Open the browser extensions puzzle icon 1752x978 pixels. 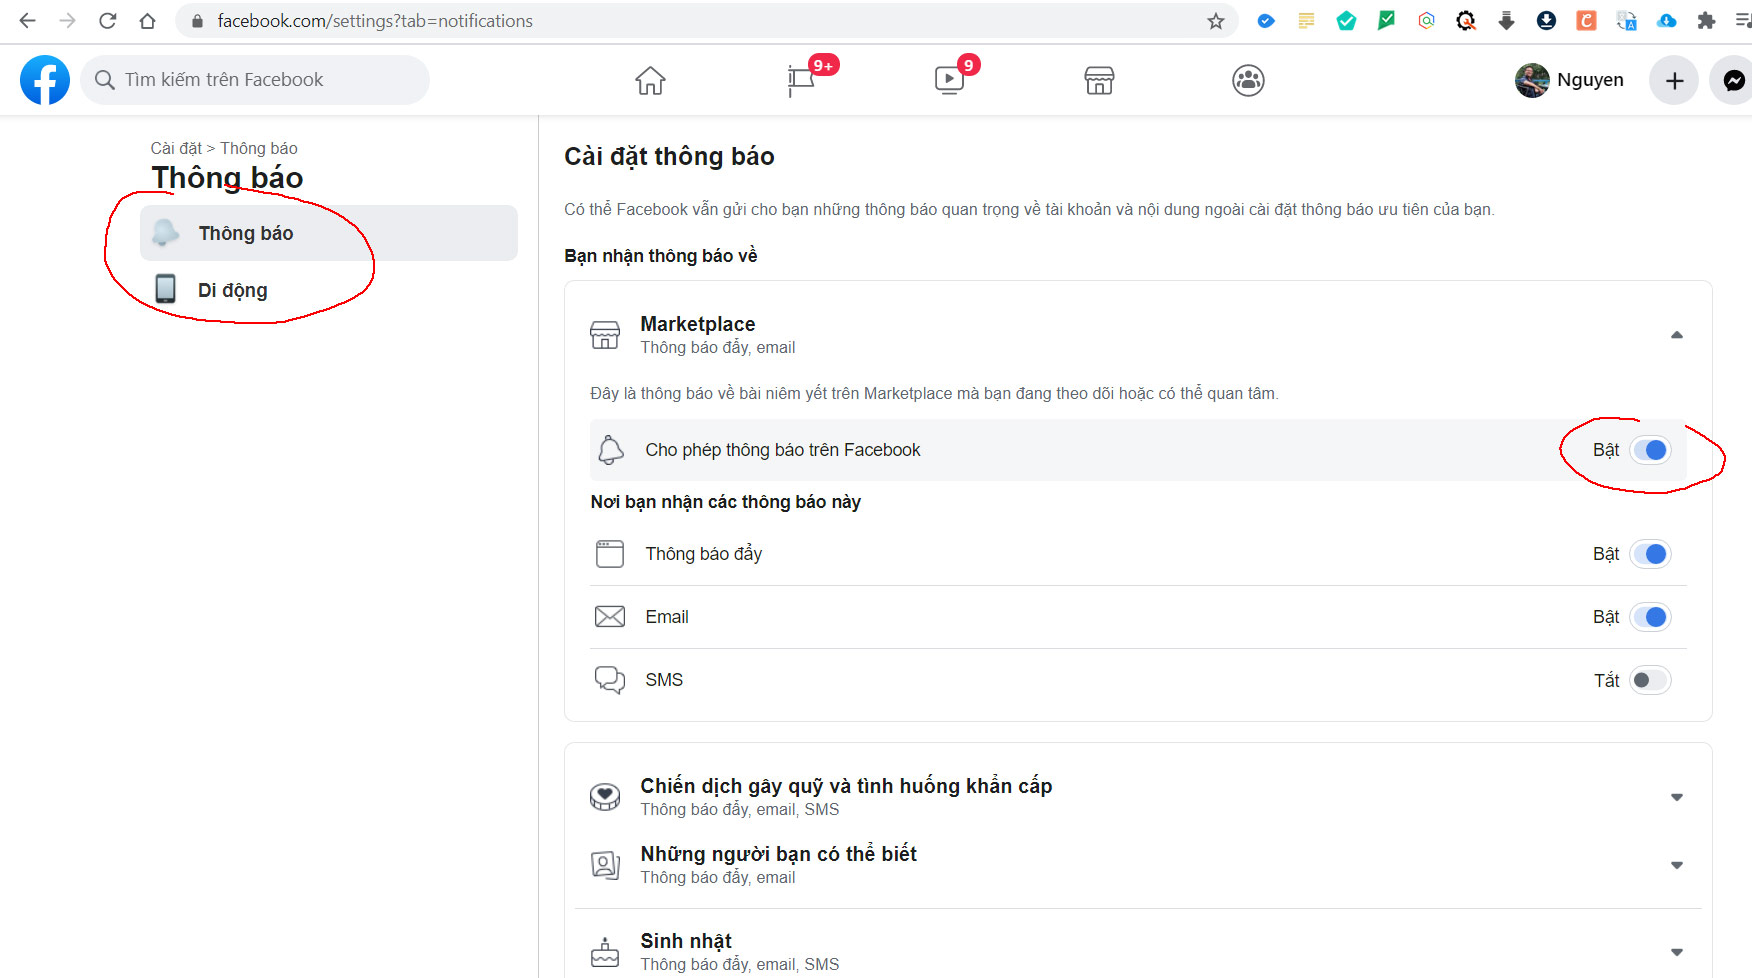point(1706,21)
